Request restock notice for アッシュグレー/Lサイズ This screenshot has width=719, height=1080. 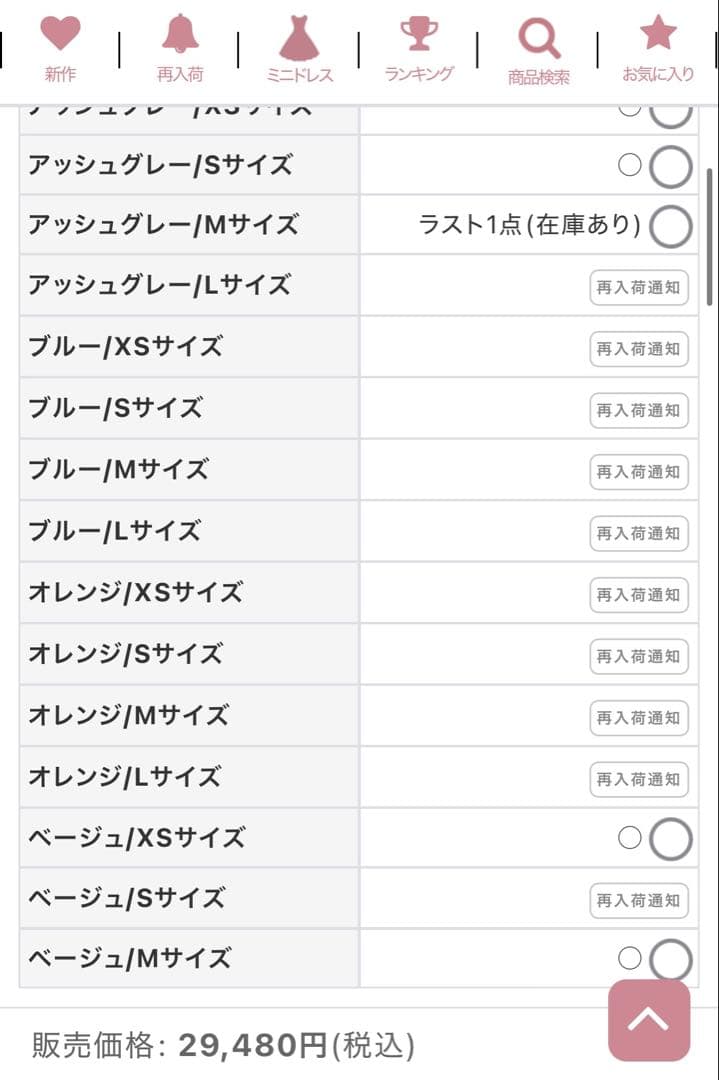[639, 288]
